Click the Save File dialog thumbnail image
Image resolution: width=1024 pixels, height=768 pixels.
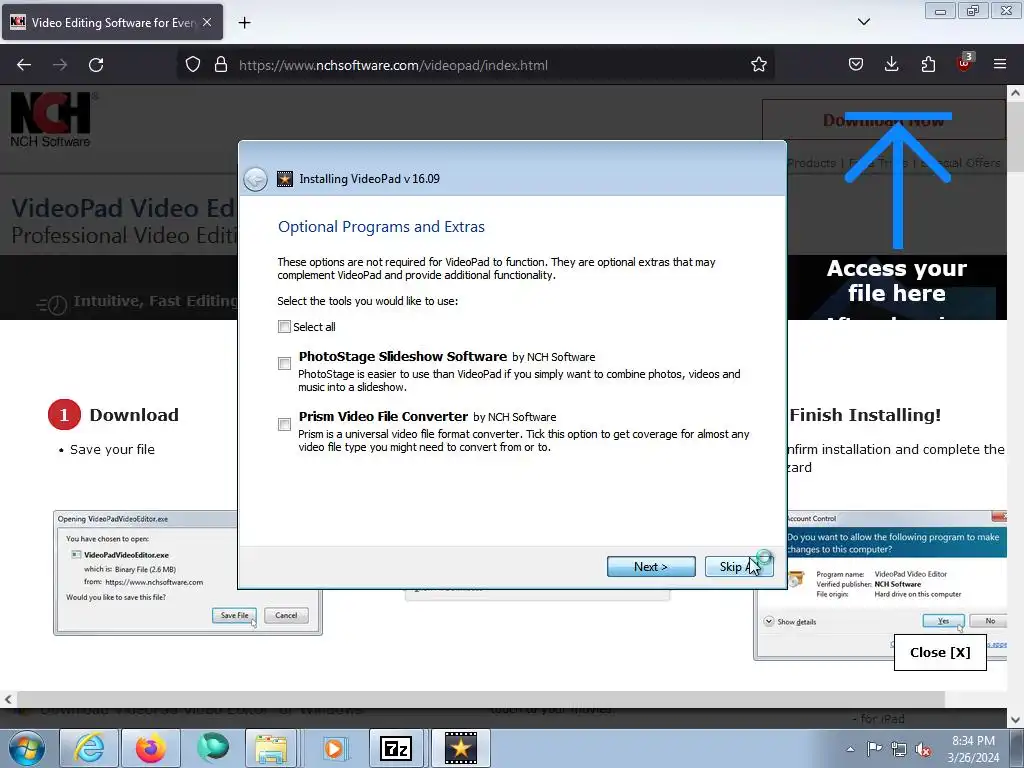pyautogui.click(x=187, y=573)
